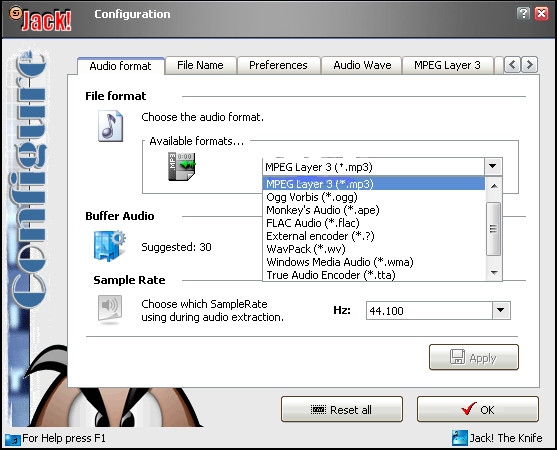Open the MPEG Layer 3 tab
Image resolution: width=557 pixels, height=450 pixels.
(x=447, y=65)
